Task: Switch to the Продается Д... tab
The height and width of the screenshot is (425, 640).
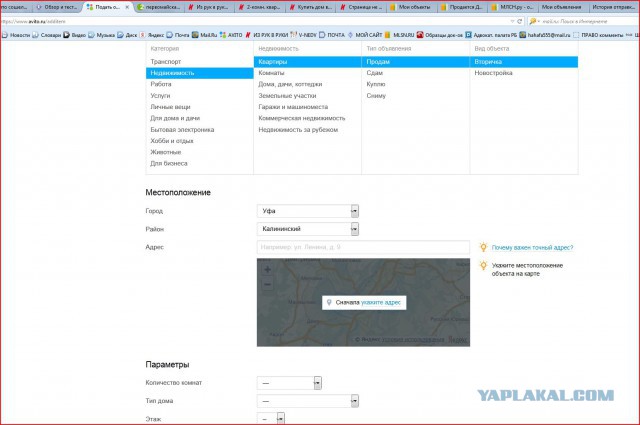Action: click(462, 7)
